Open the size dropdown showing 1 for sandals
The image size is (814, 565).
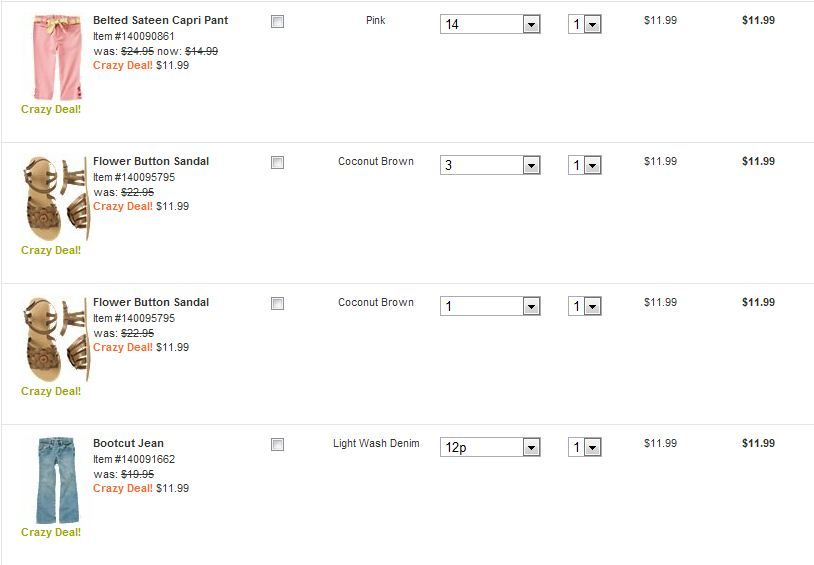(x=490, y=306)
